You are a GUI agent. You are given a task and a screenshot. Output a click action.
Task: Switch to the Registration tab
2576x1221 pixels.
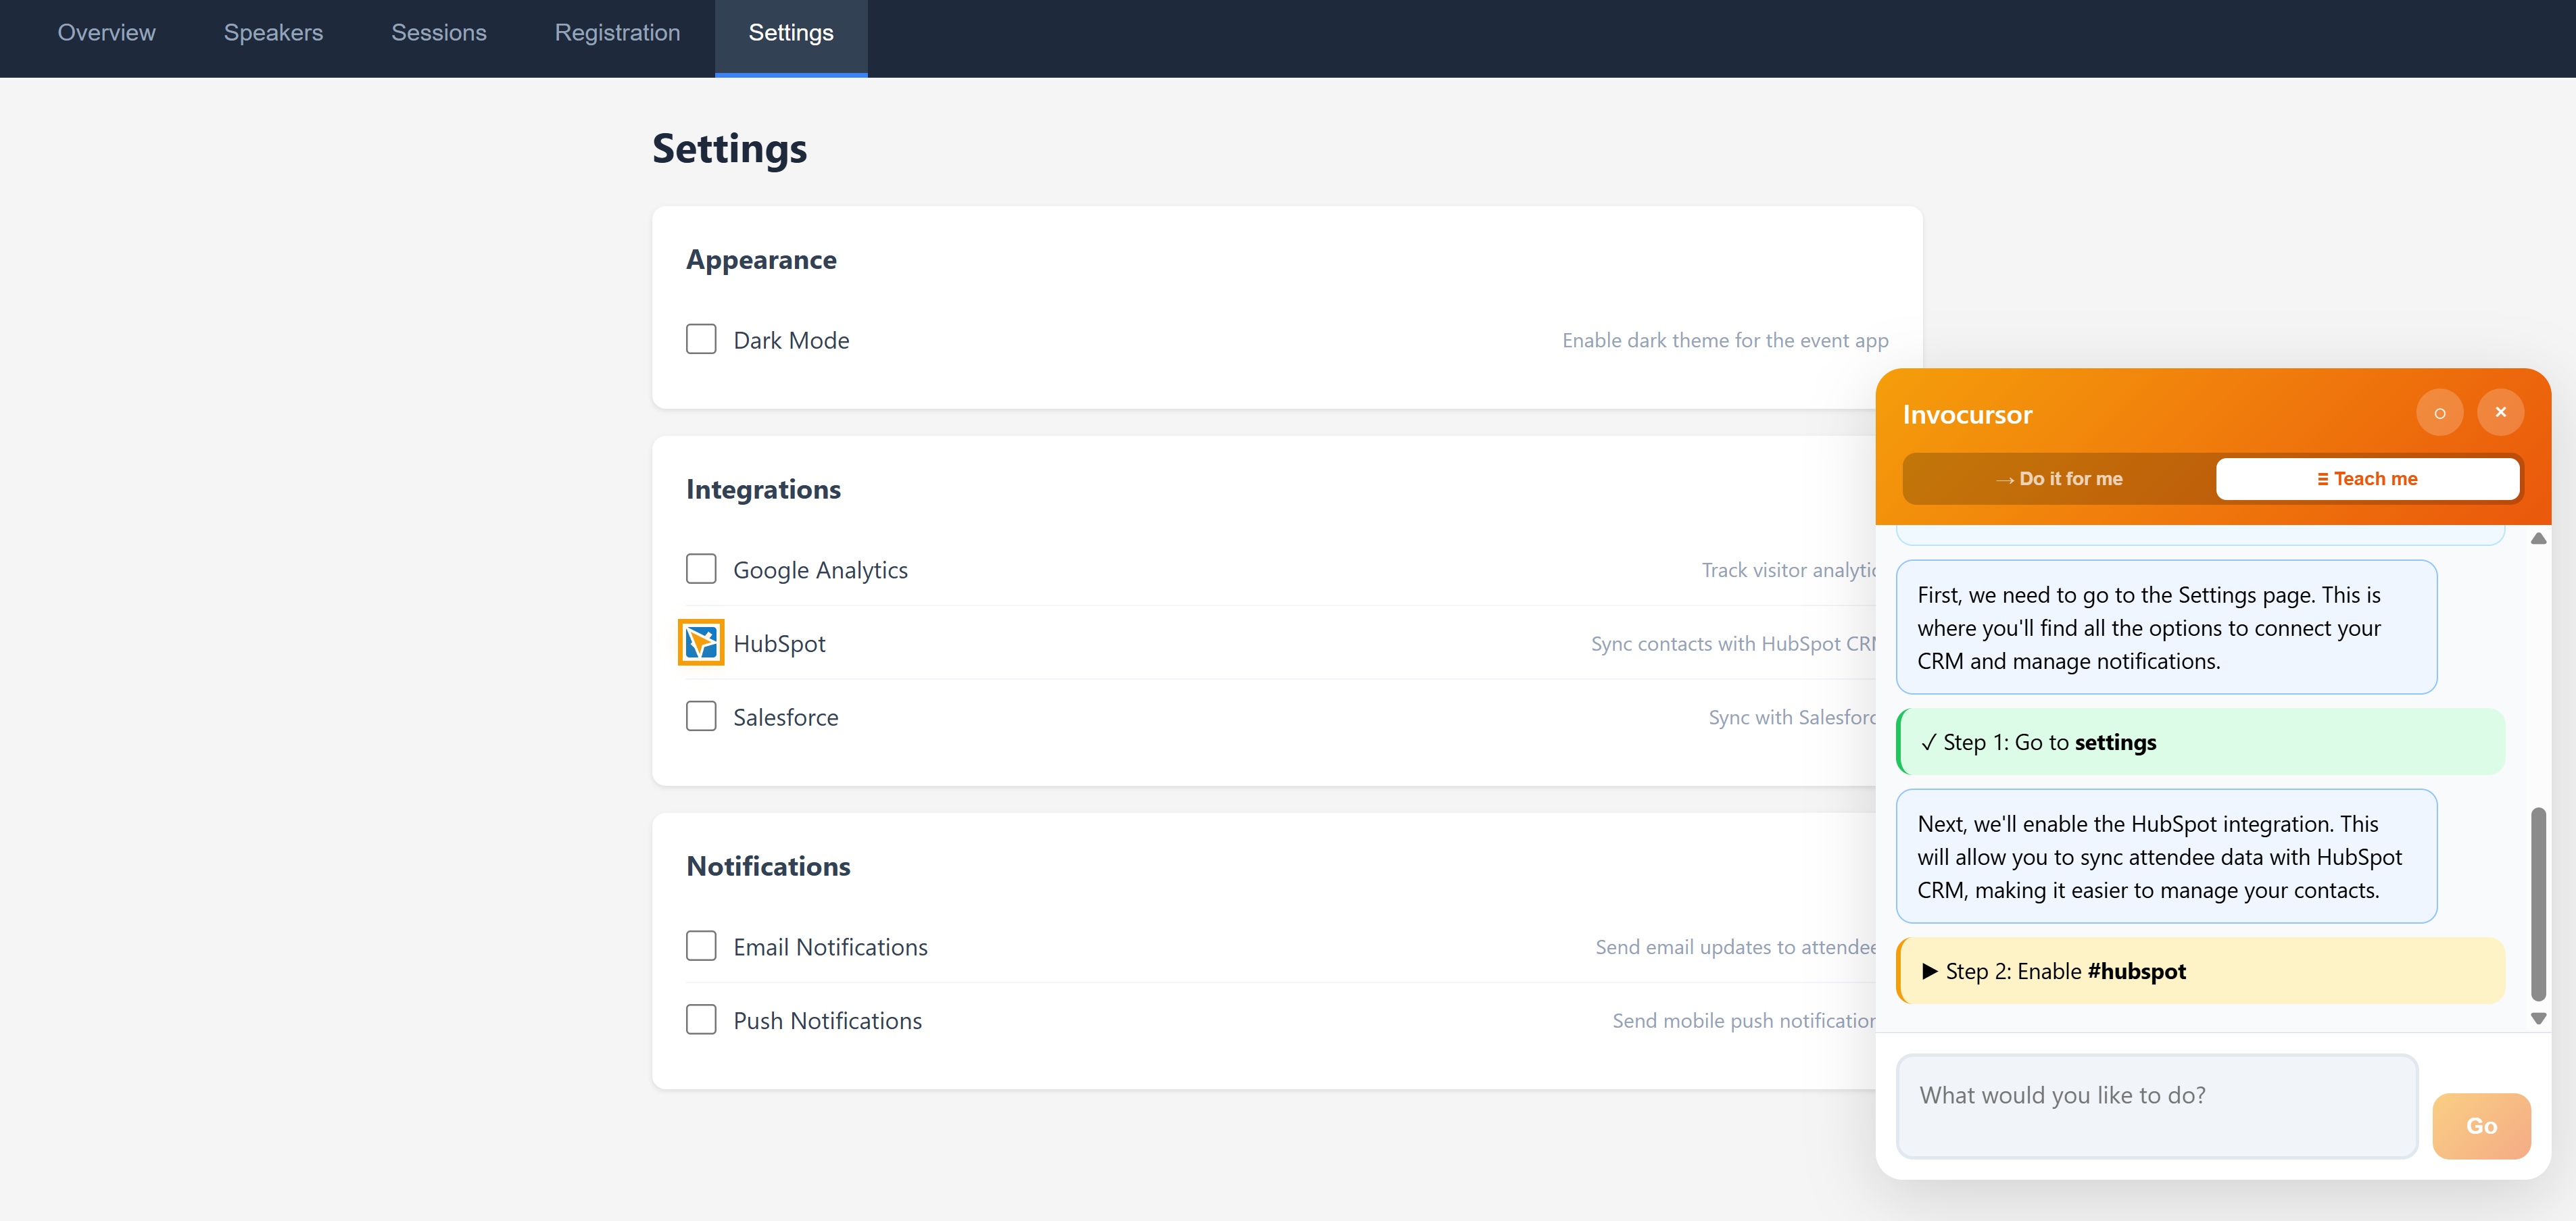pos(617,33)
